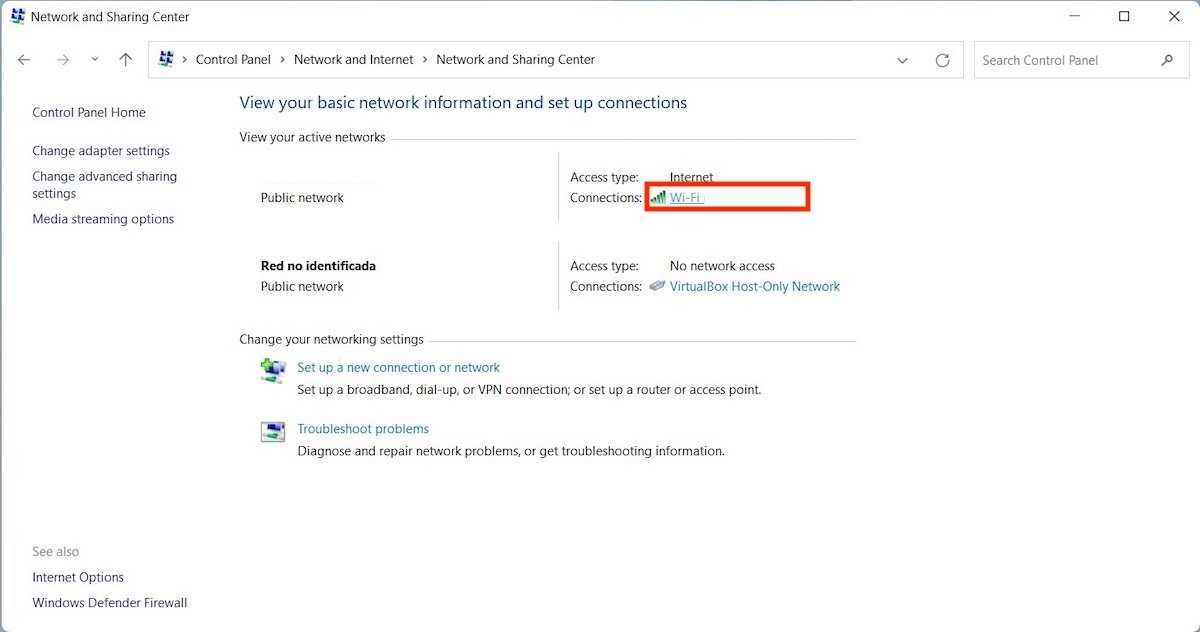Click the Up one level arrow

coord(125,60)
